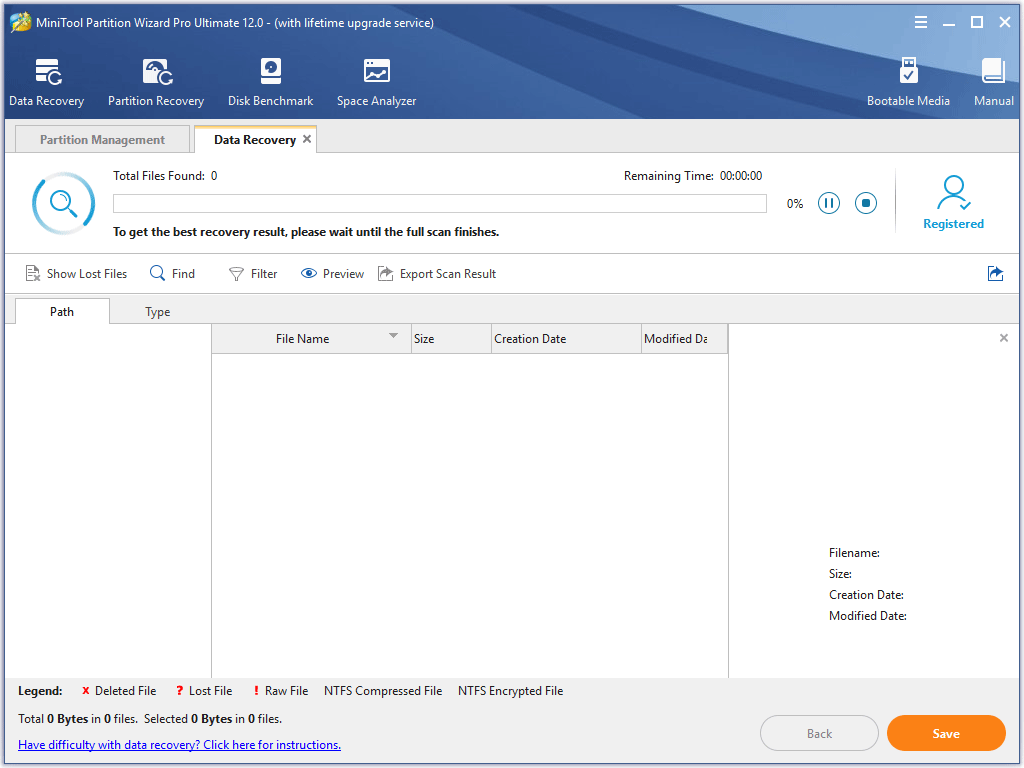Click the 'Total 0 Bytes in 0 files' status text
The image size is (1024, 768).
(x=78, y=719)
